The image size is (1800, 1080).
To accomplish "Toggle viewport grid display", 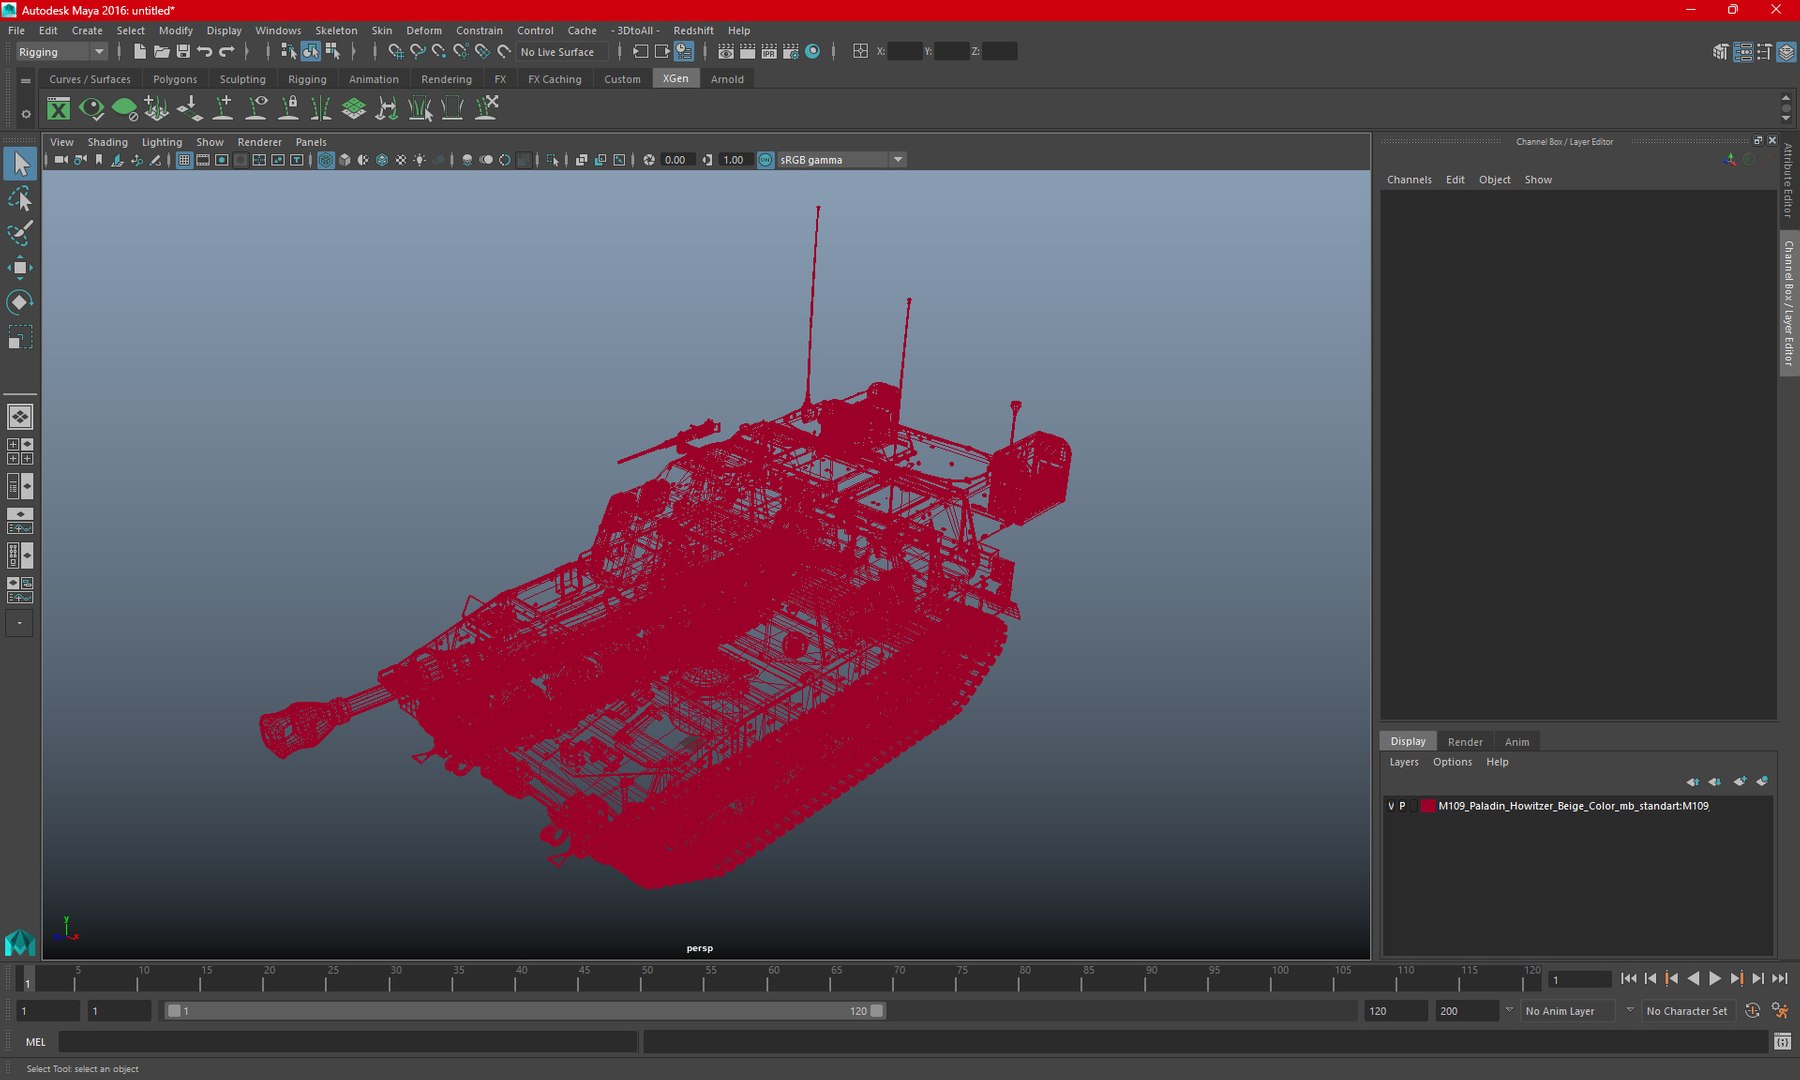I will coord(184,160).
